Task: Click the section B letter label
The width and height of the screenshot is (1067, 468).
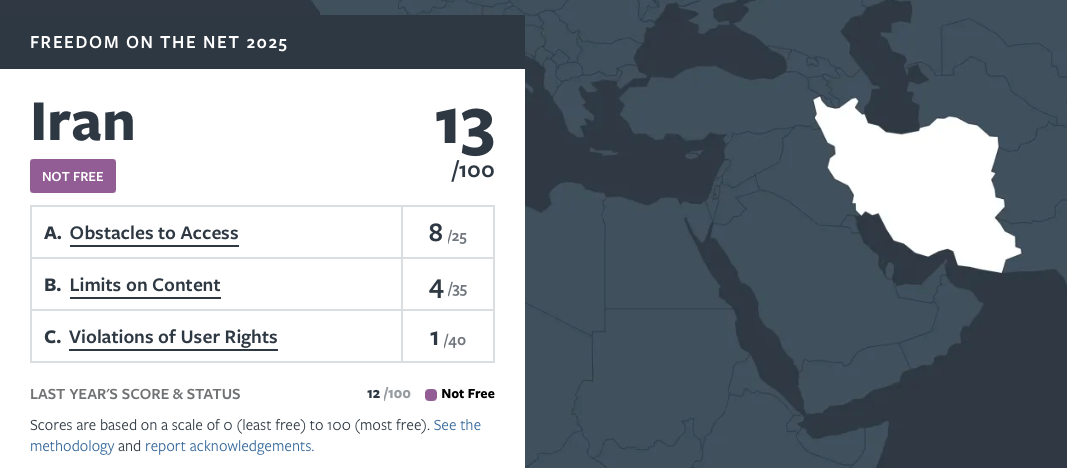Action: click(x=53, y=285)
